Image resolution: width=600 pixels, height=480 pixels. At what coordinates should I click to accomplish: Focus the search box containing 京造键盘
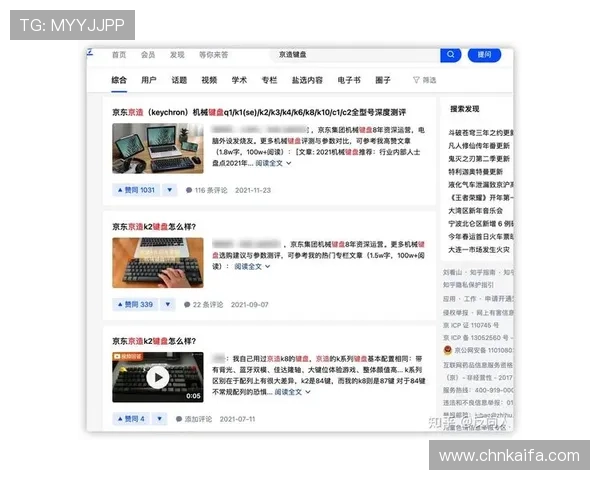pyautogui.click(x=356, y=55)
